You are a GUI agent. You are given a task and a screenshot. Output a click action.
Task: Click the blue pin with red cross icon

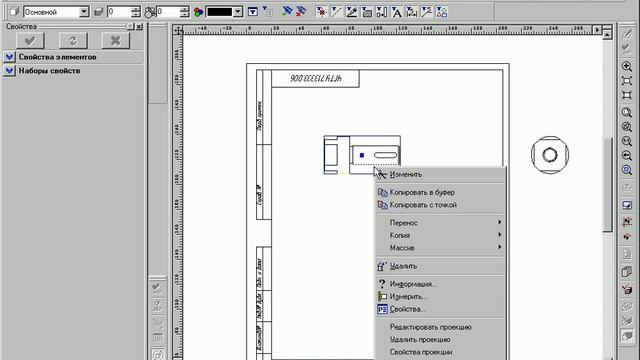(x=301, y=11)
